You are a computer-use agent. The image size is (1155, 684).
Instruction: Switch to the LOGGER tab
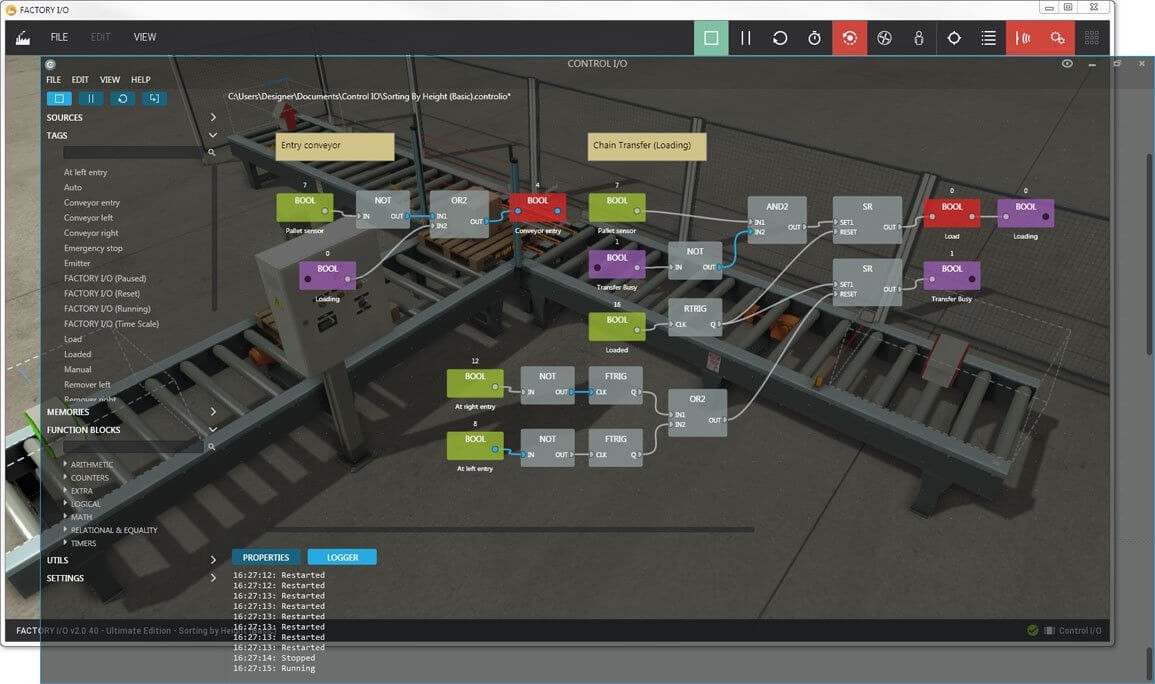[342, 557]
